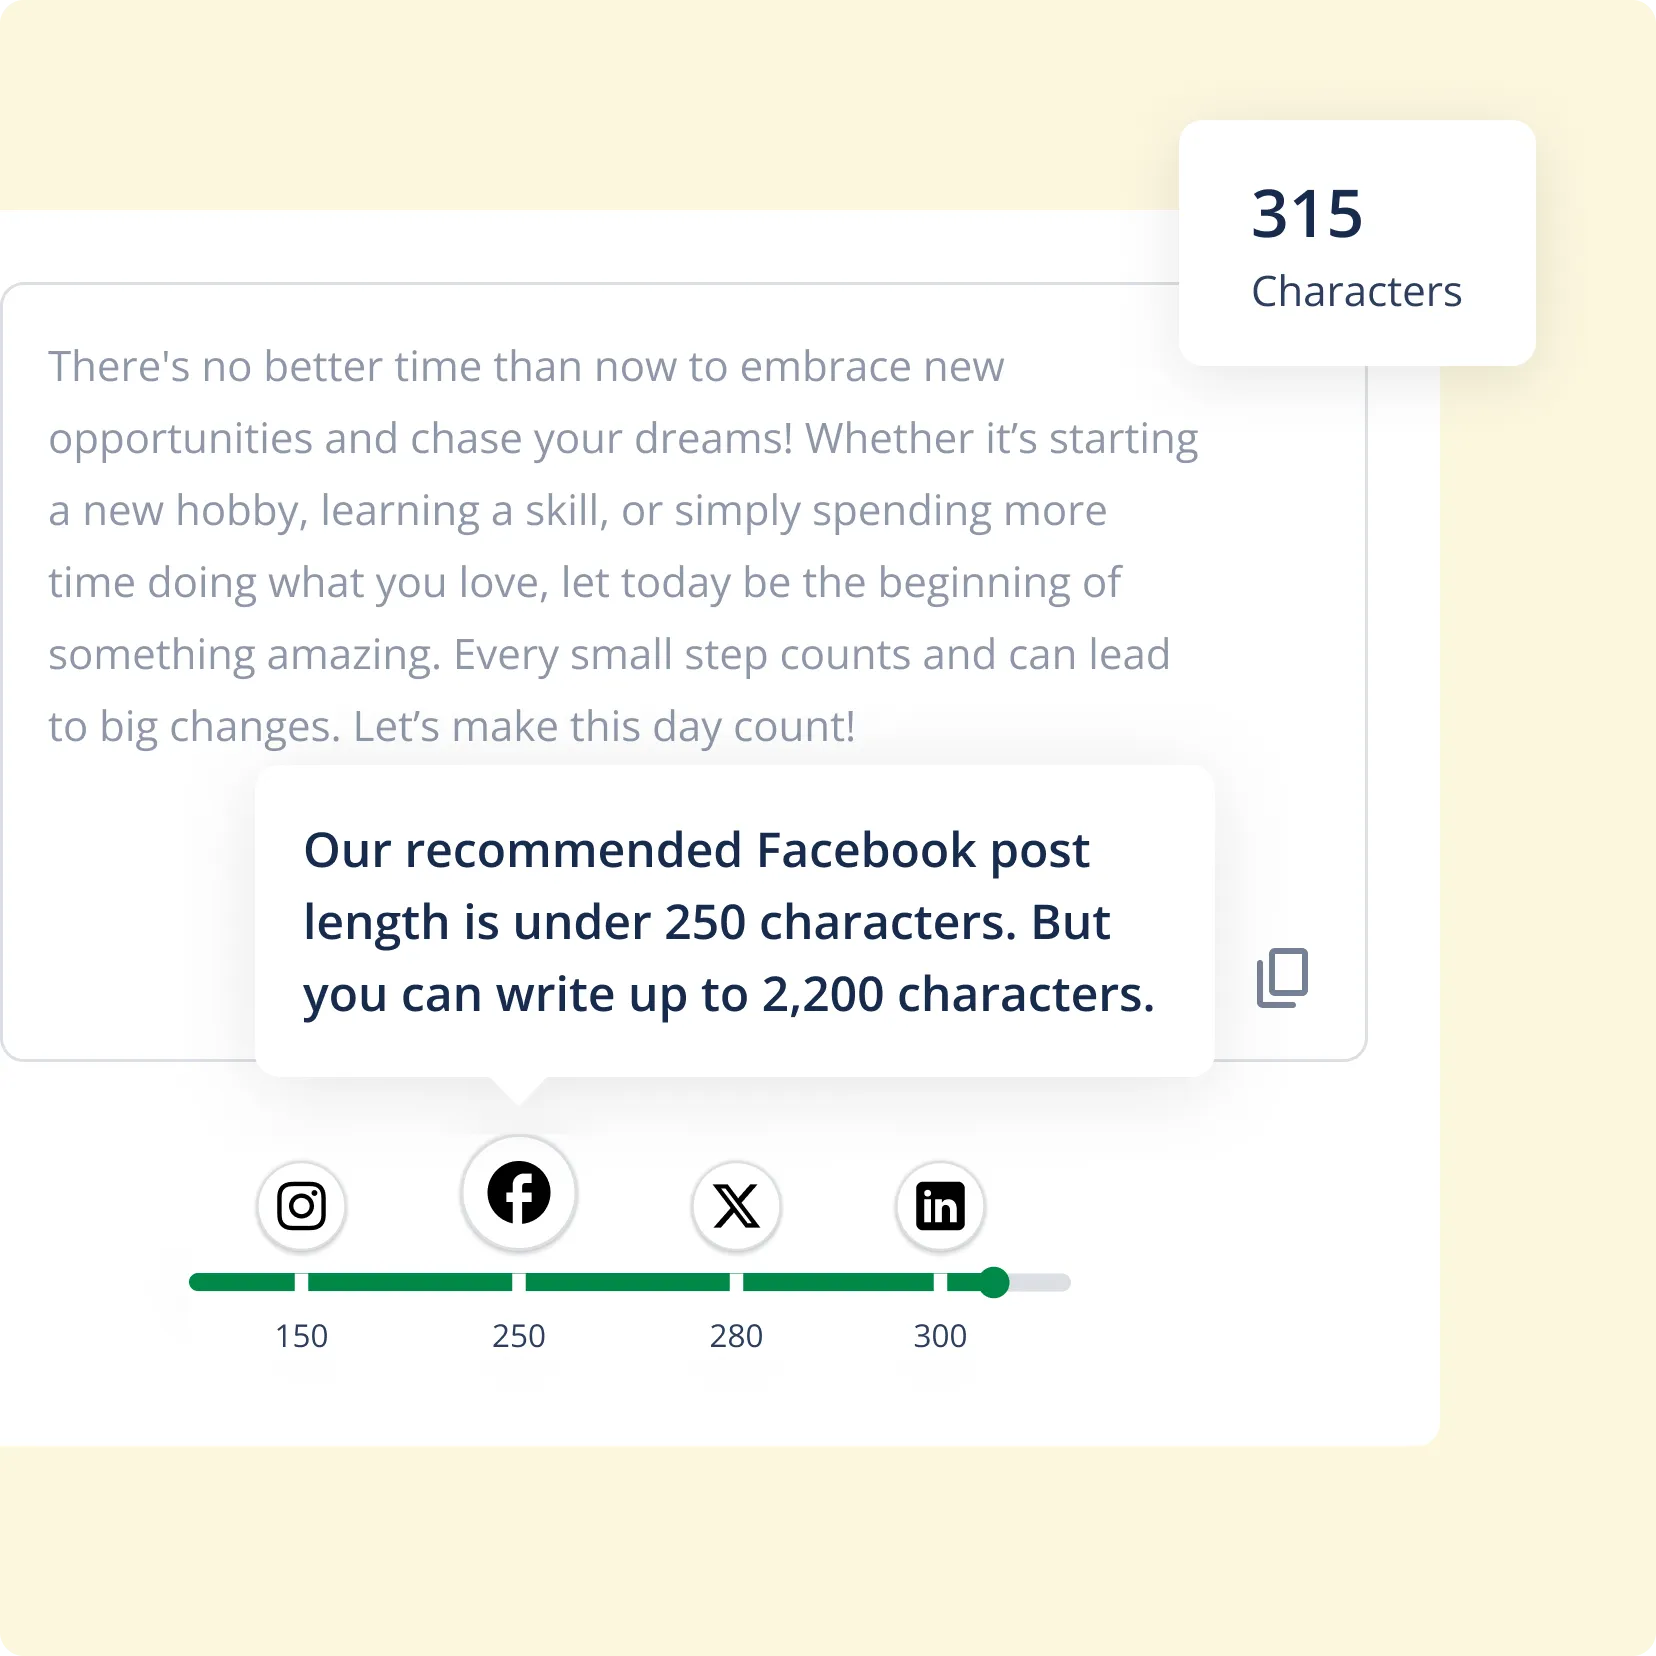Click the 150 character tick label
This screenshot has width=1656, height=1656.
pyautogui.click(x=301, y=1337)
